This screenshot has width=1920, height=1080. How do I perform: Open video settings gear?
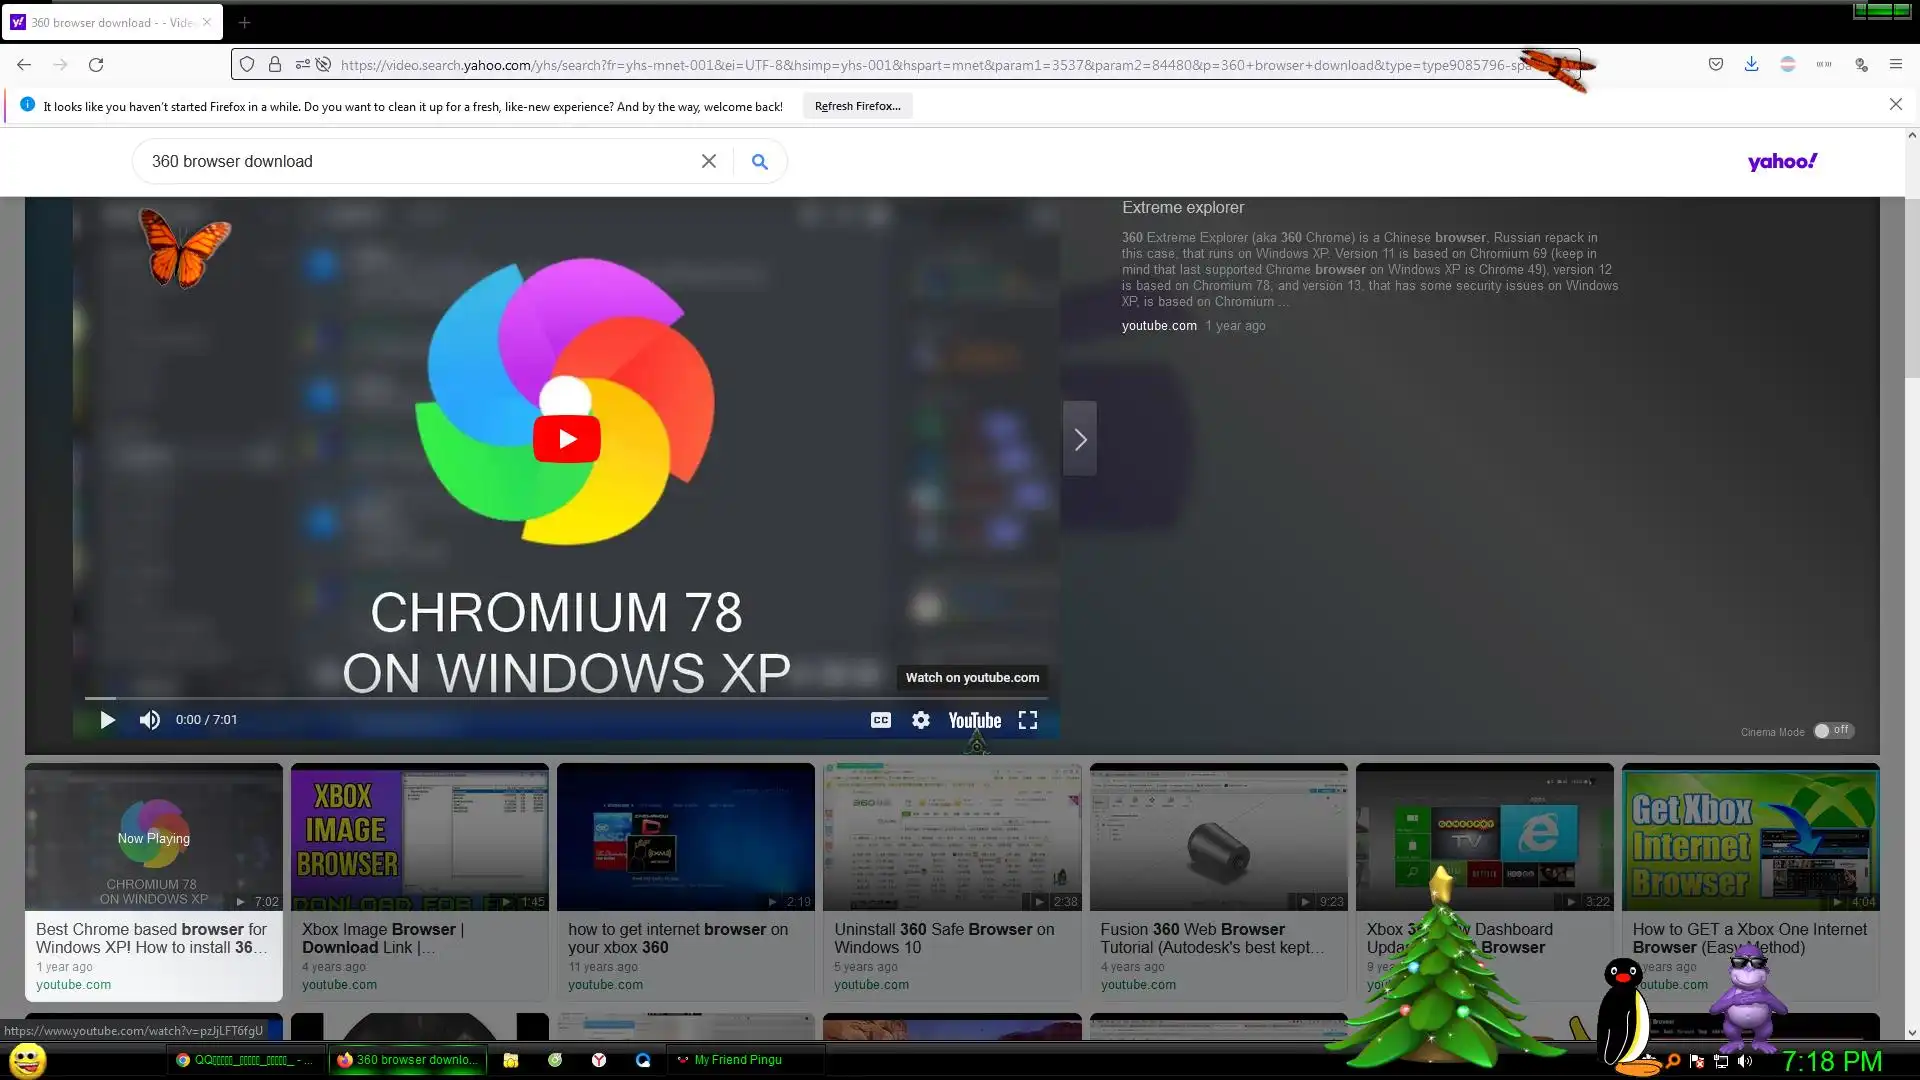point(921,720)
